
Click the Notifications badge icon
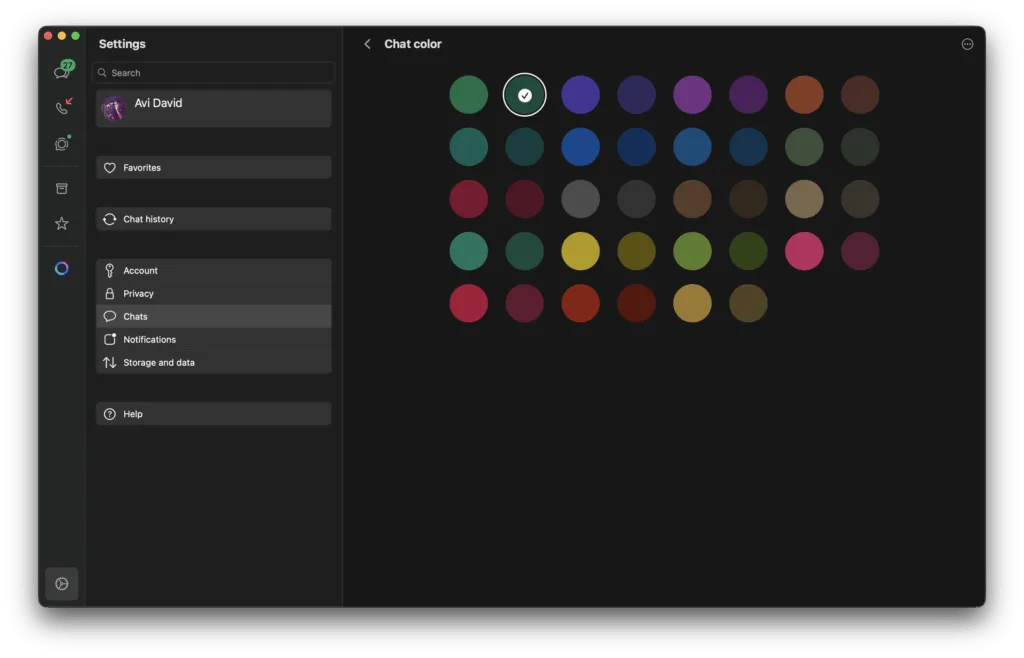point(110,339)
